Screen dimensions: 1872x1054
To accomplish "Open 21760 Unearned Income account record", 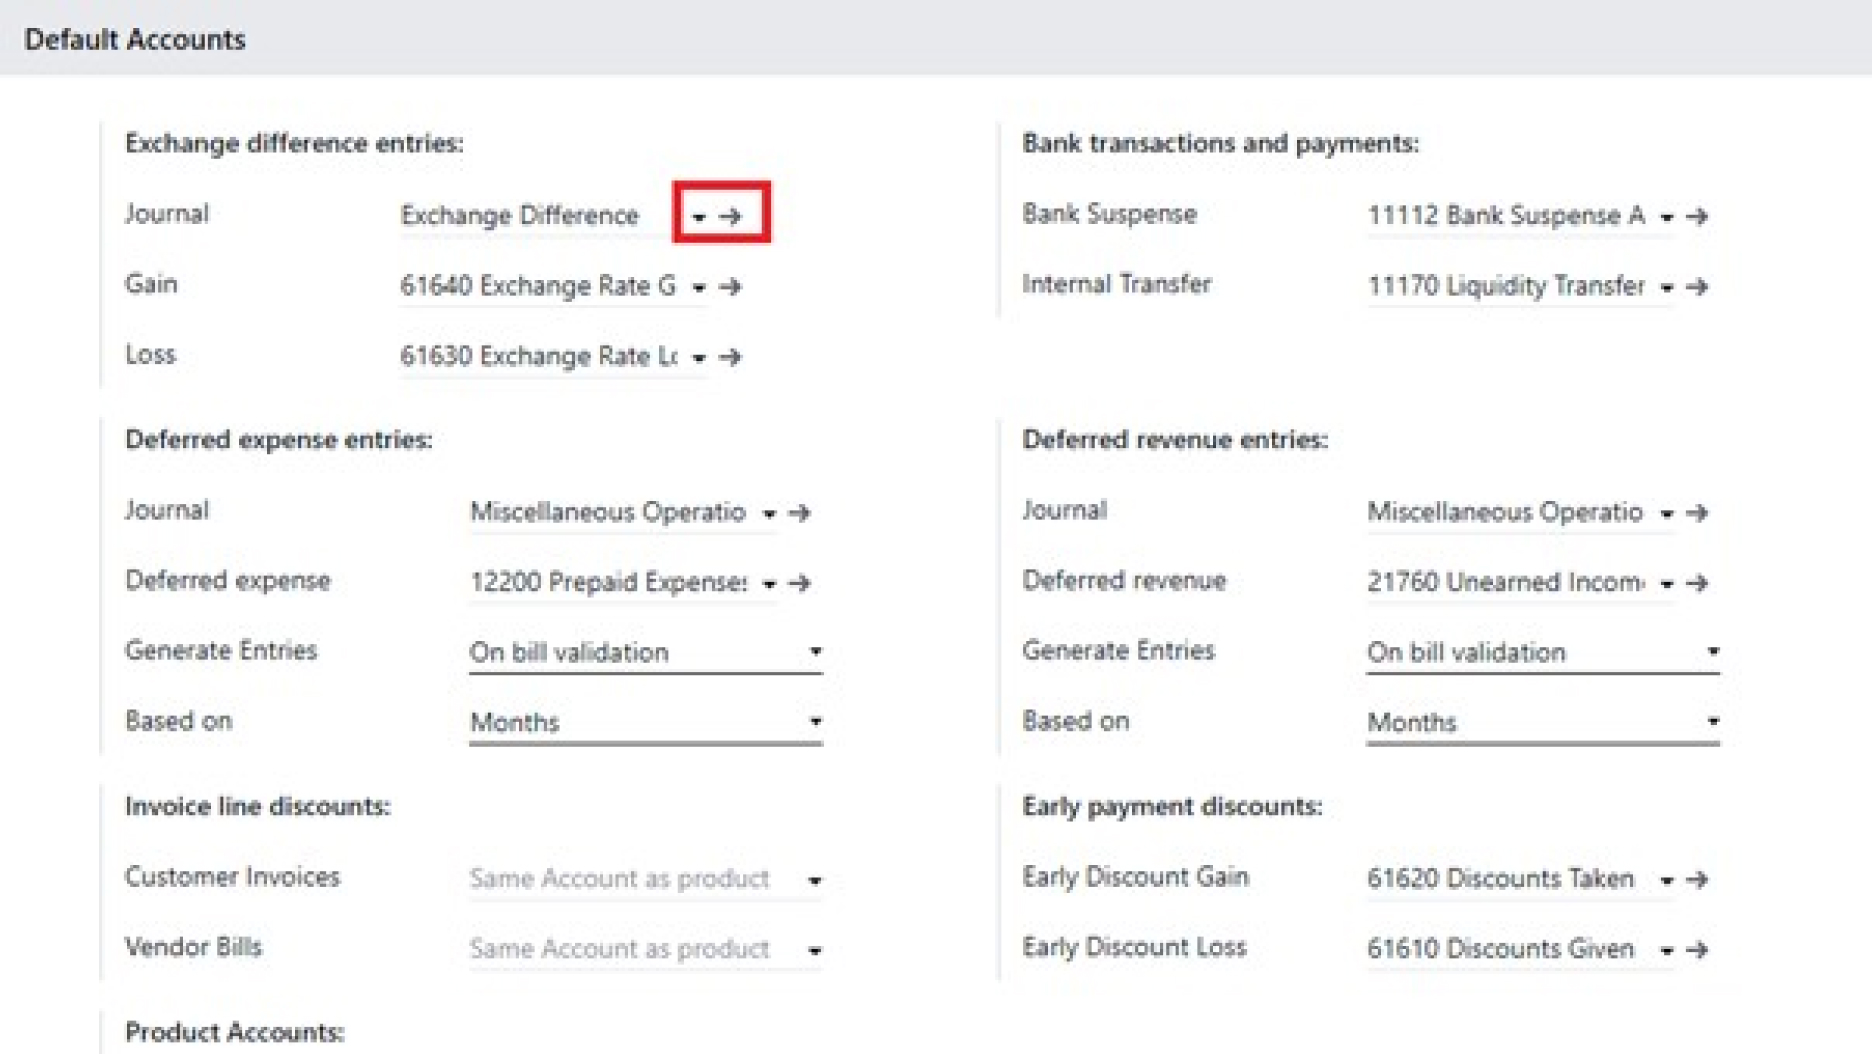I will (x=1697, y=583).
